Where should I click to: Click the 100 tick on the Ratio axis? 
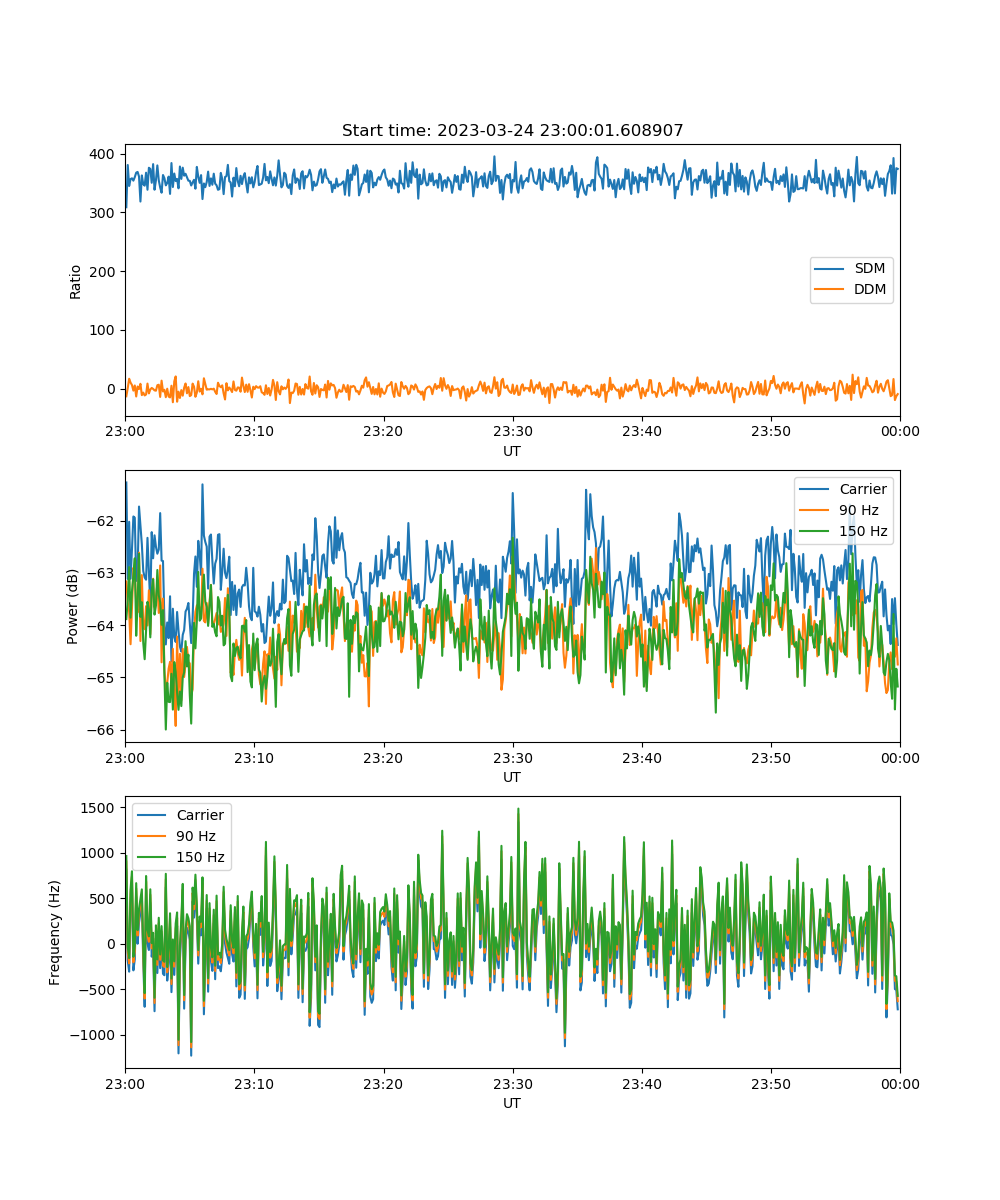(104, 330)
